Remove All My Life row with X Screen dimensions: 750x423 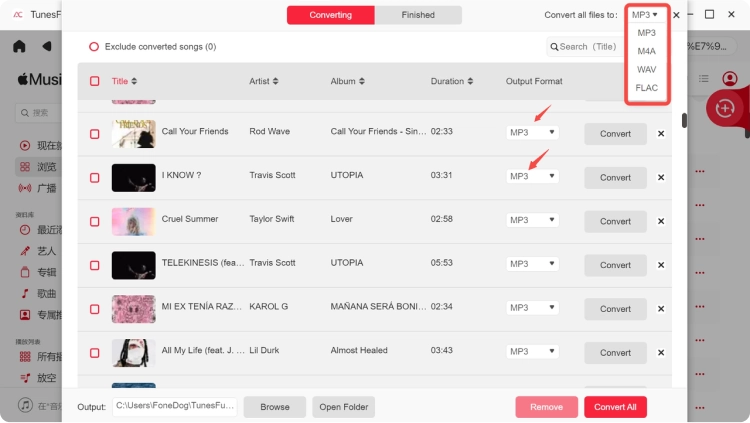coord(661,353)
